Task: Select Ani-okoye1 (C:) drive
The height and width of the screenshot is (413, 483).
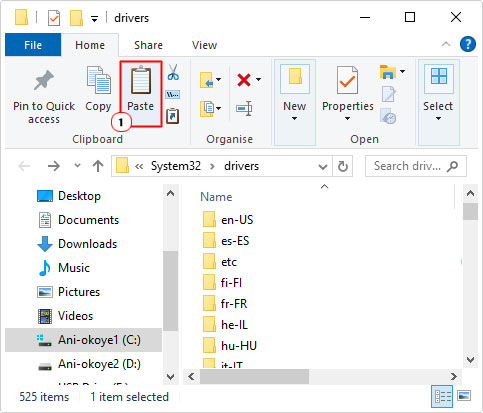Action: point(84,340)
